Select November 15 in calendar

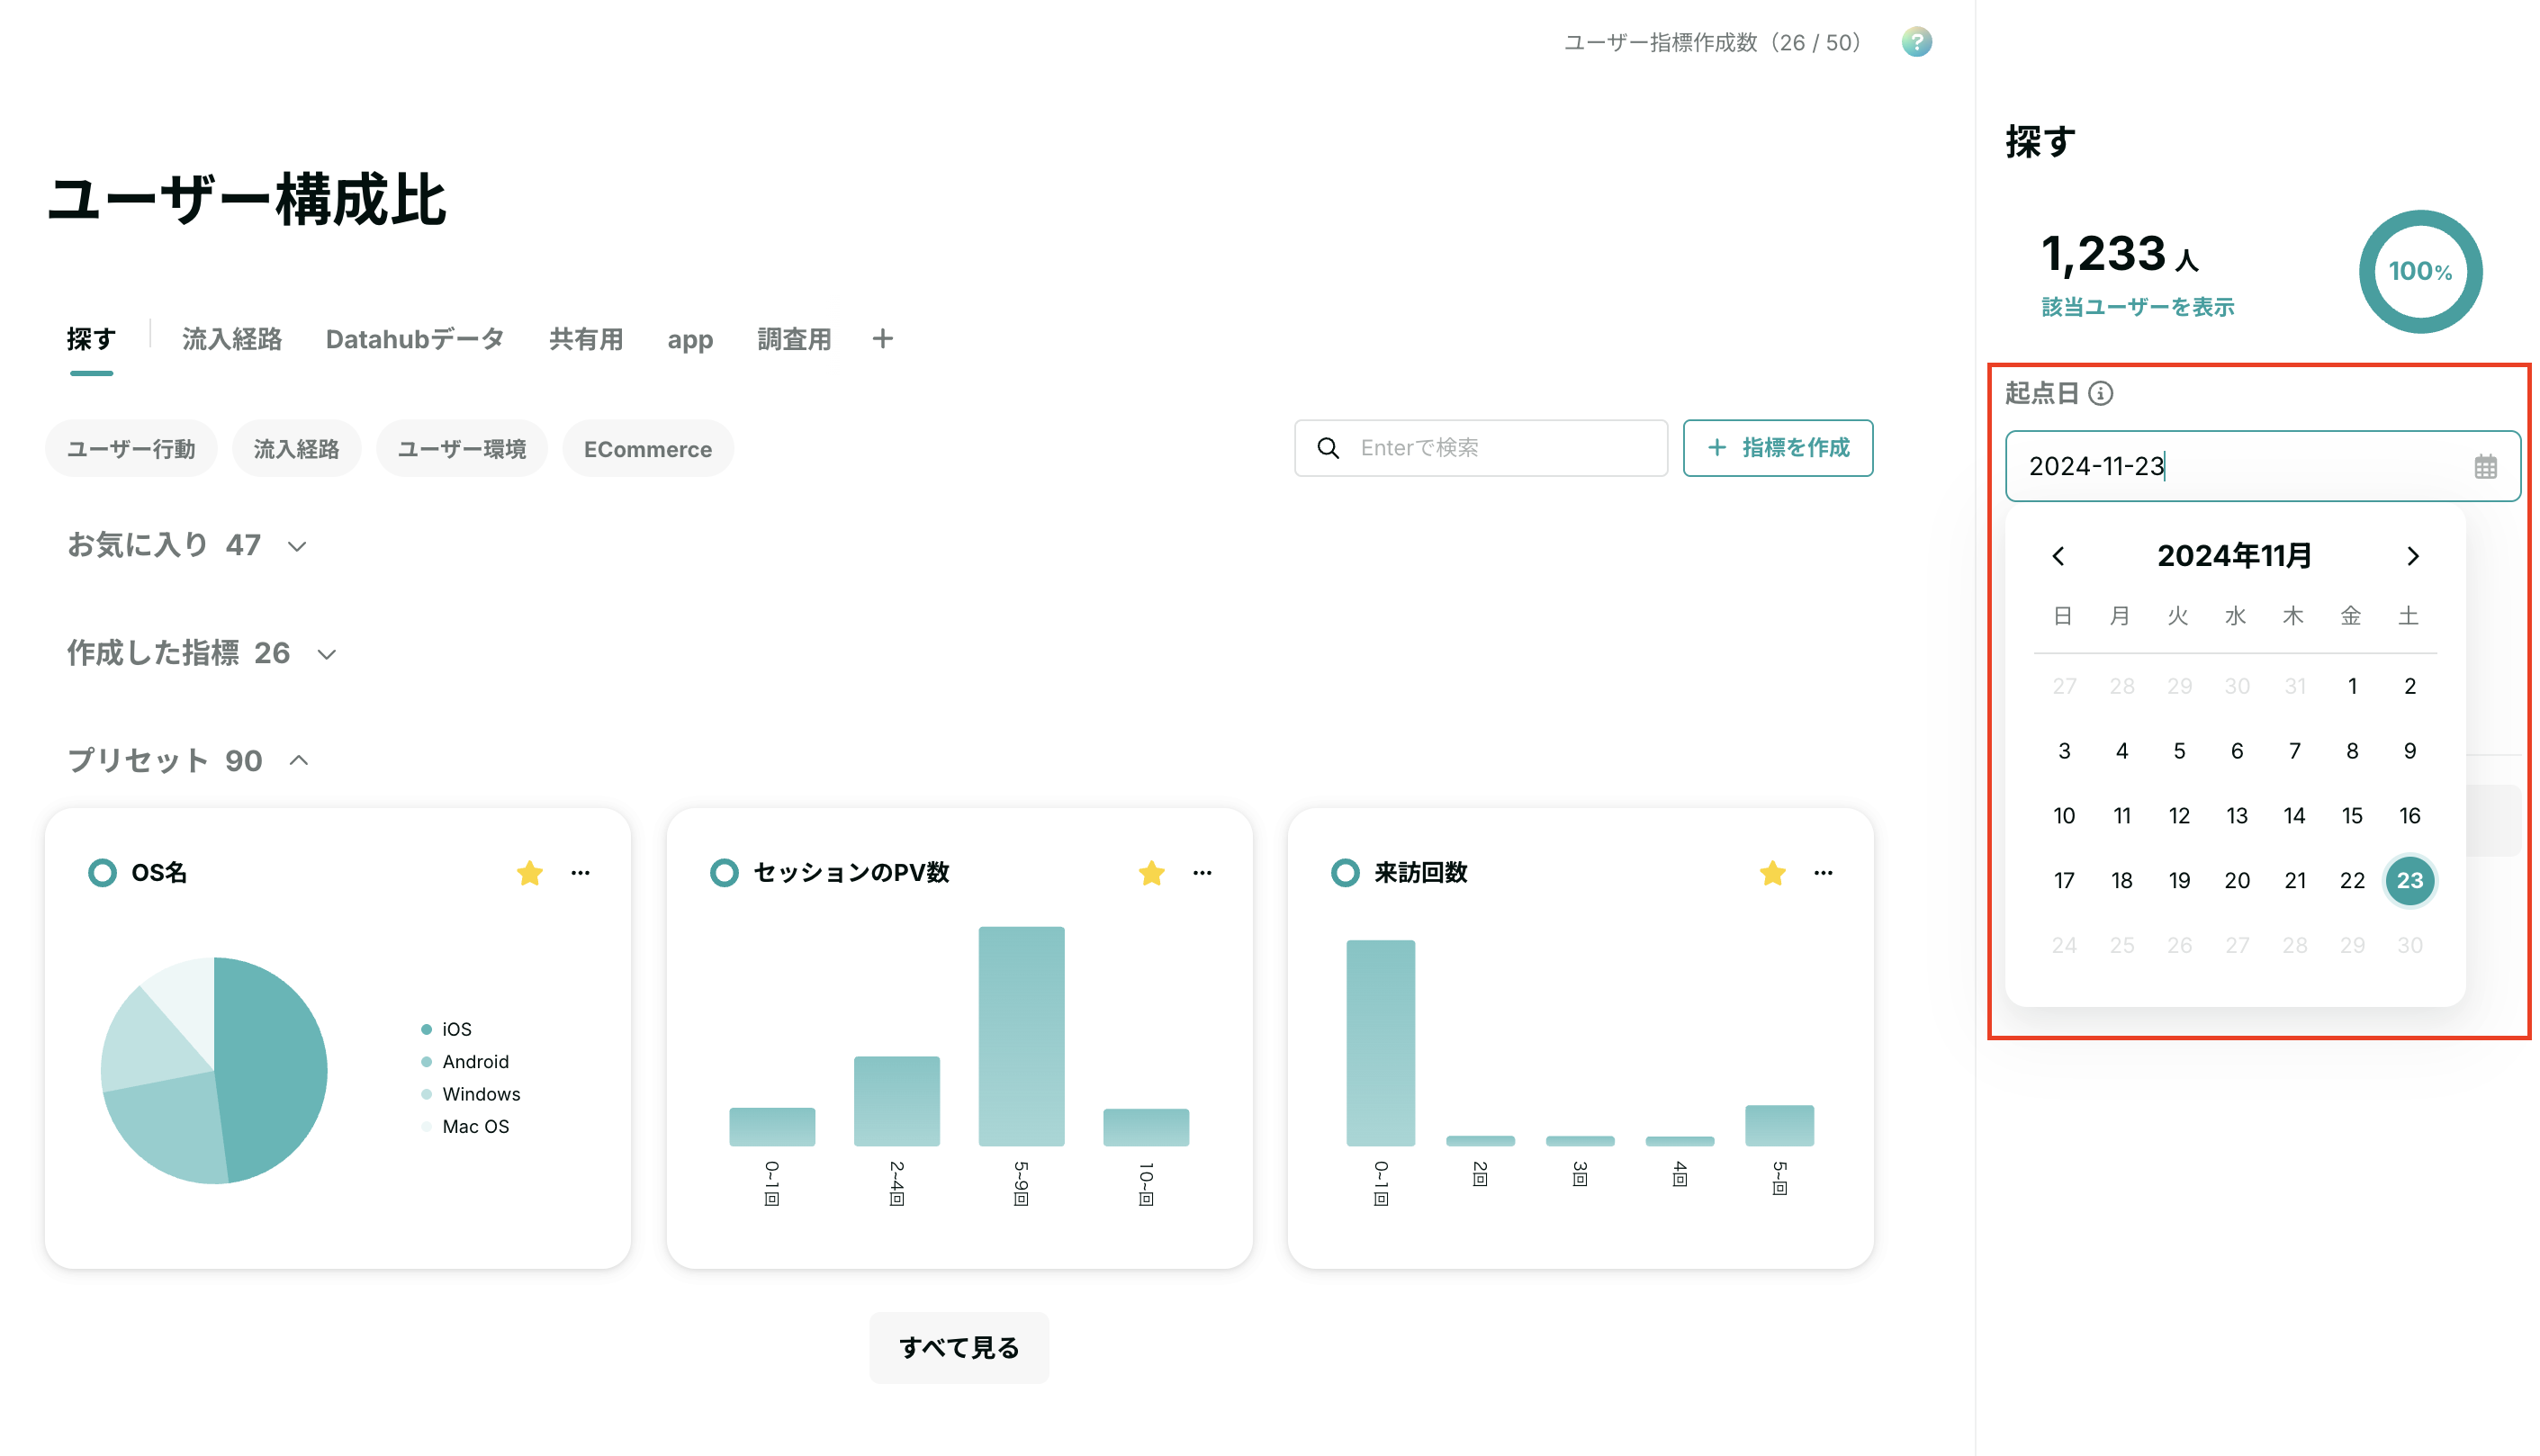[x=2352, y=816]
